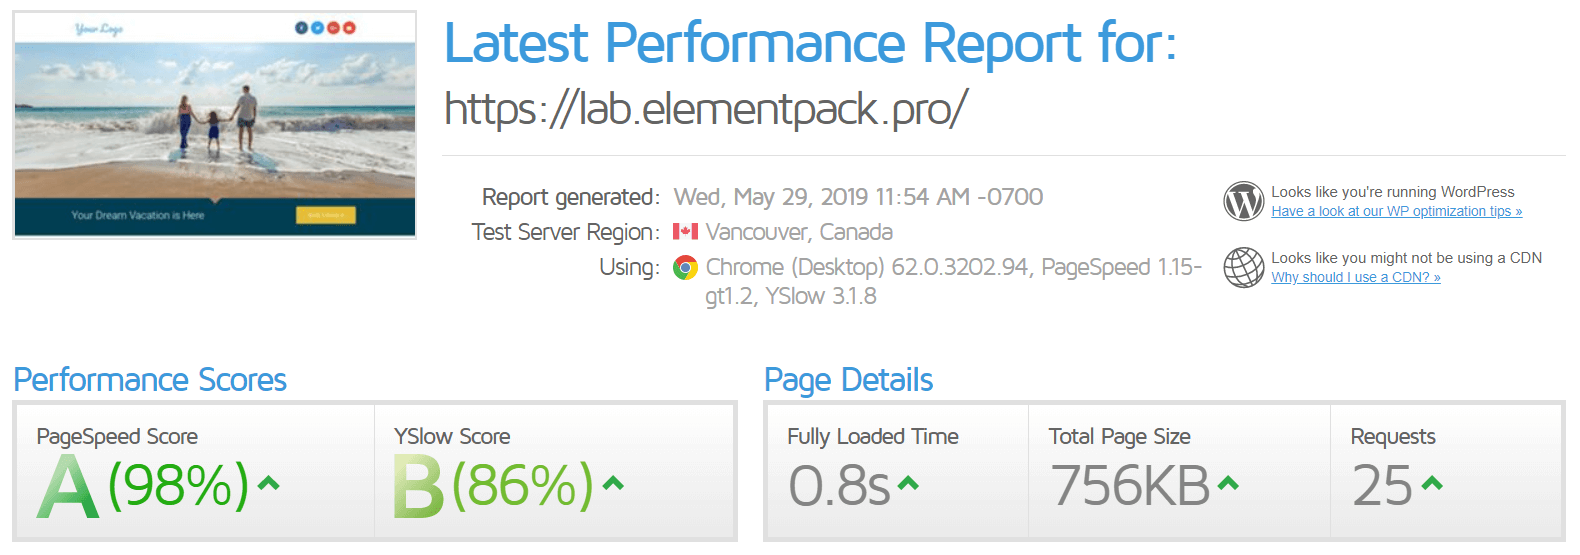The width and height of the screenshot is (1580, 555).
Task: Click the Requests count 25
Action: click(x=1382, y=486)
